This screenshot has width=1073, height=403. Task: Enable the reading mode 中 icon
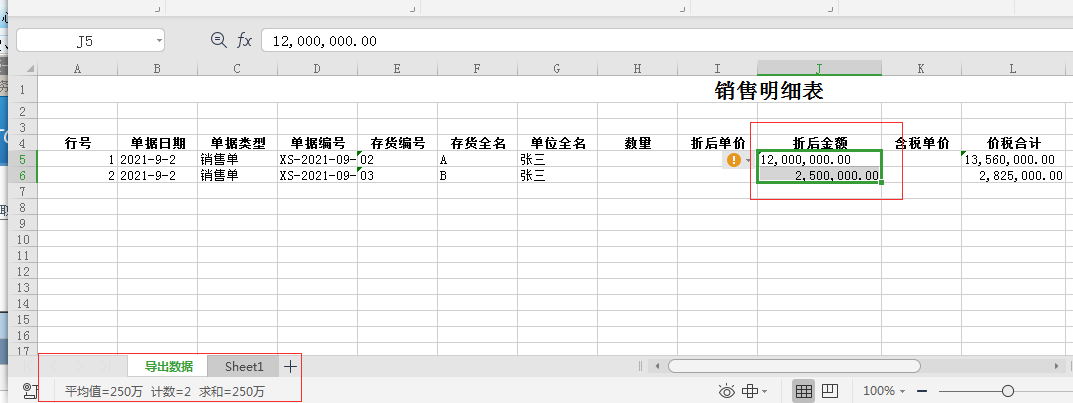[x=750, y=391]
